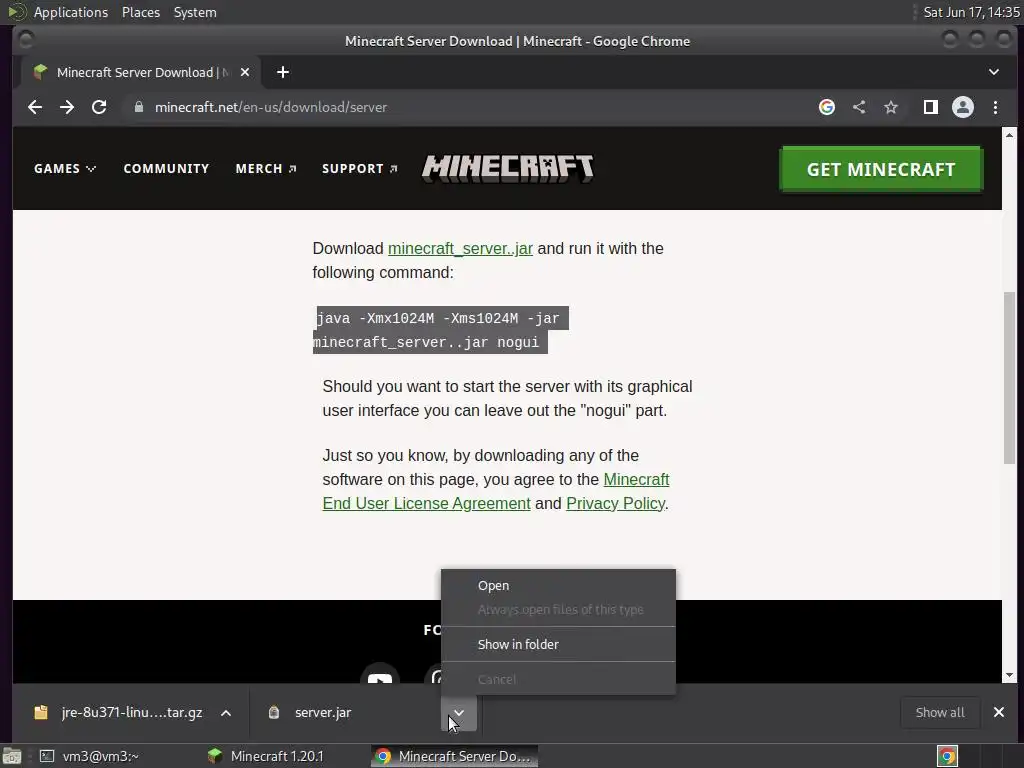This screenshot has height=768, width=1024.
Task: Bookmark this page with the star
Action: point(891,107)
